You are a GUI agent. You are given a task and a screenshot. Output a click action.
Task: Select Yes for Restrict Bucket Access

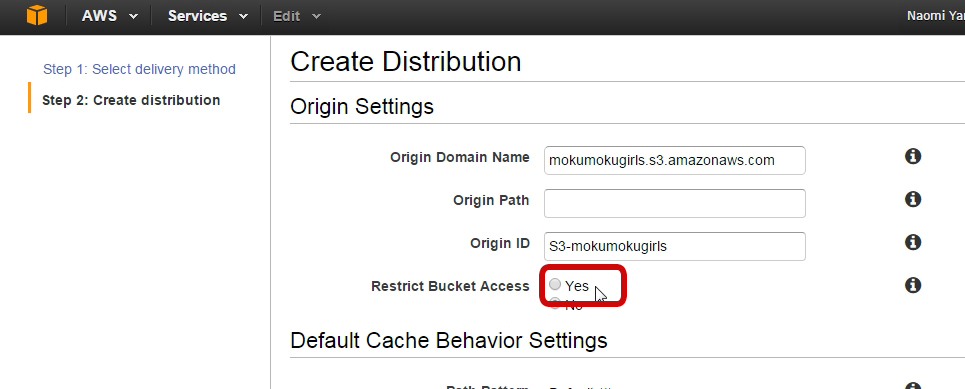tap(555, 284)
